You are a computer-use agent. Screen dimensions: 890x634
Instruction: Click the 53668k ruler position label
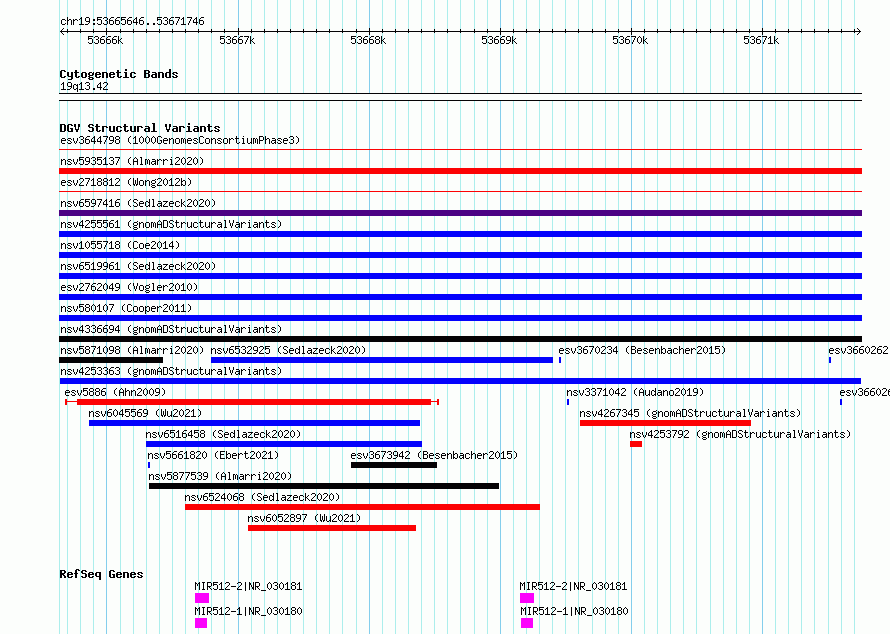pyautogui.click(x=368, y=40)
